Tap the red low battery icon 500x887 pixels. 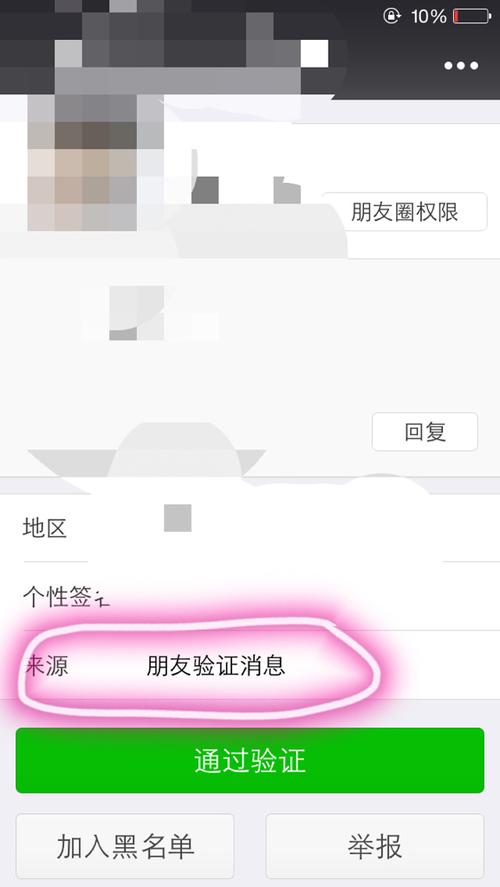click(x=472, y=16)
